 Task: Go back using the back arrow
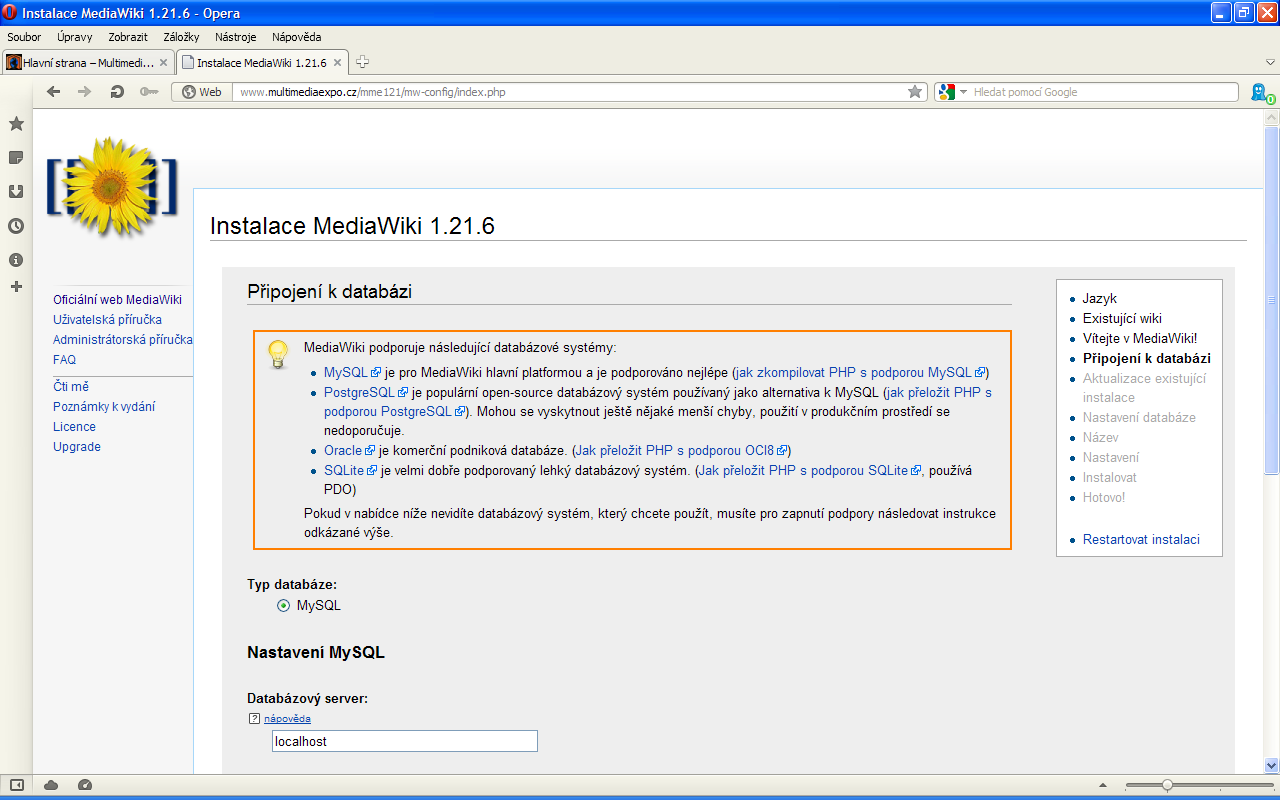pos(54,92)
